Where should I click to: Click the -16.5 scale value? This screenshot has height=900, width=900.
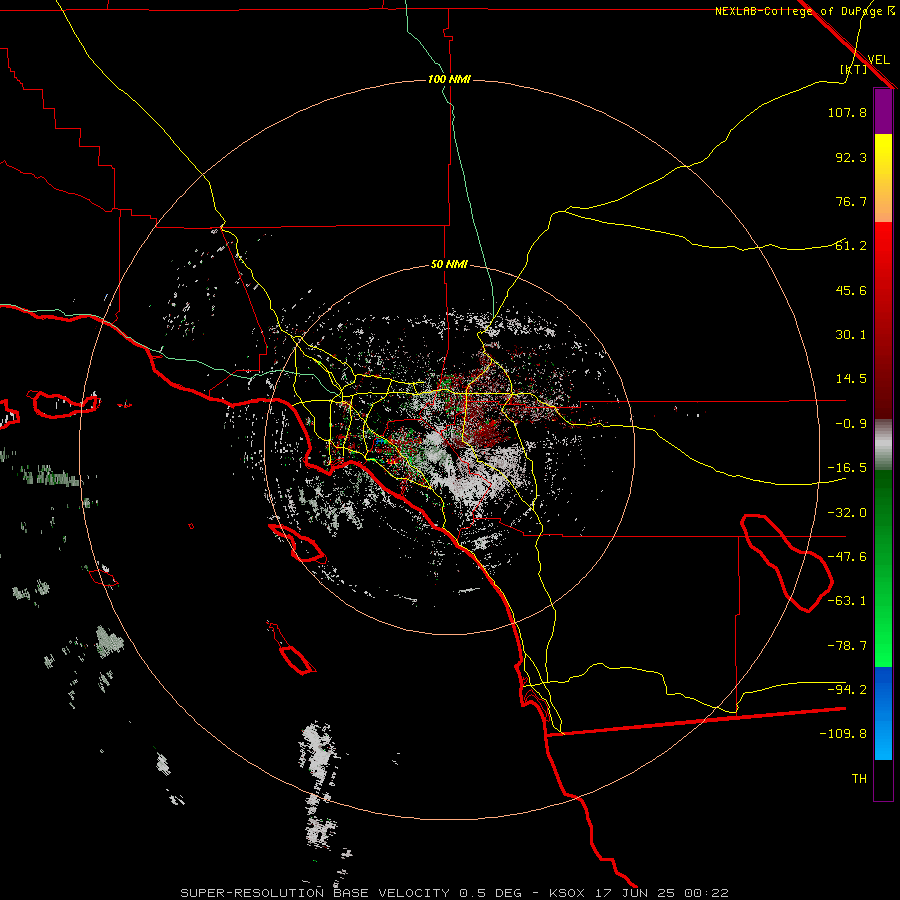(847, 468)
